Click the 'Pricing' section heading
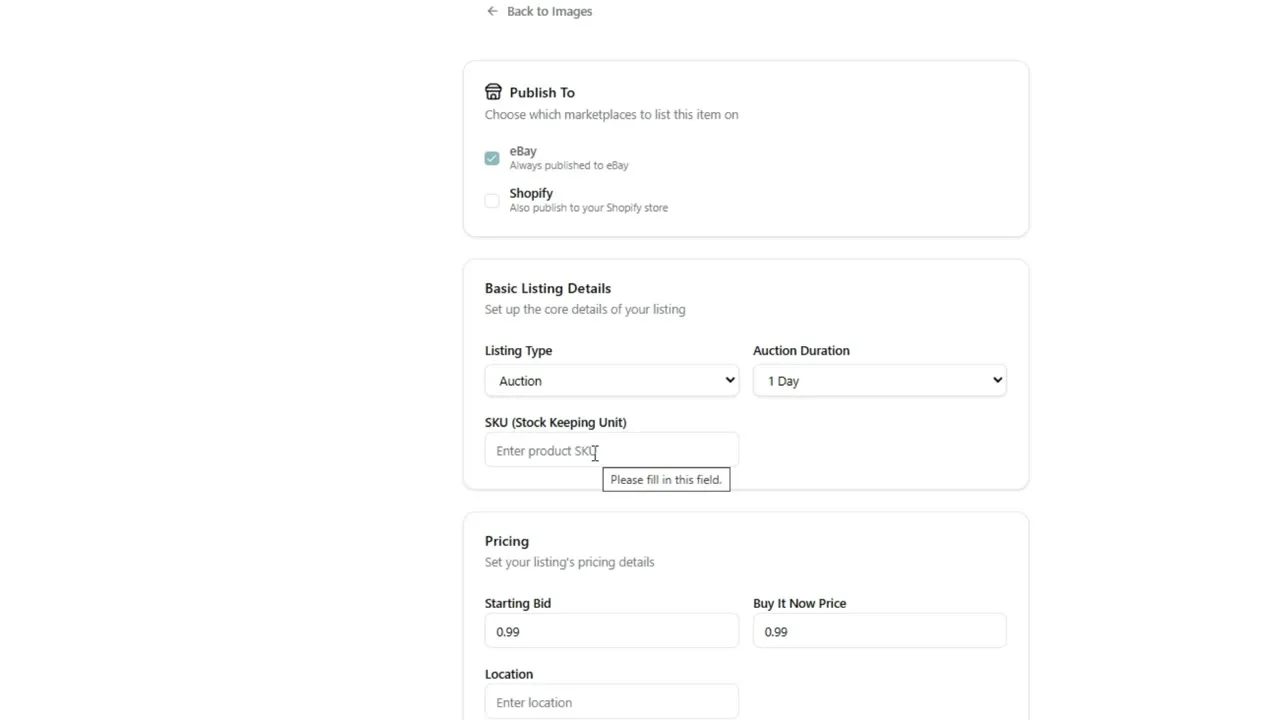This screenshot has width=1280, height=720. 507,541
